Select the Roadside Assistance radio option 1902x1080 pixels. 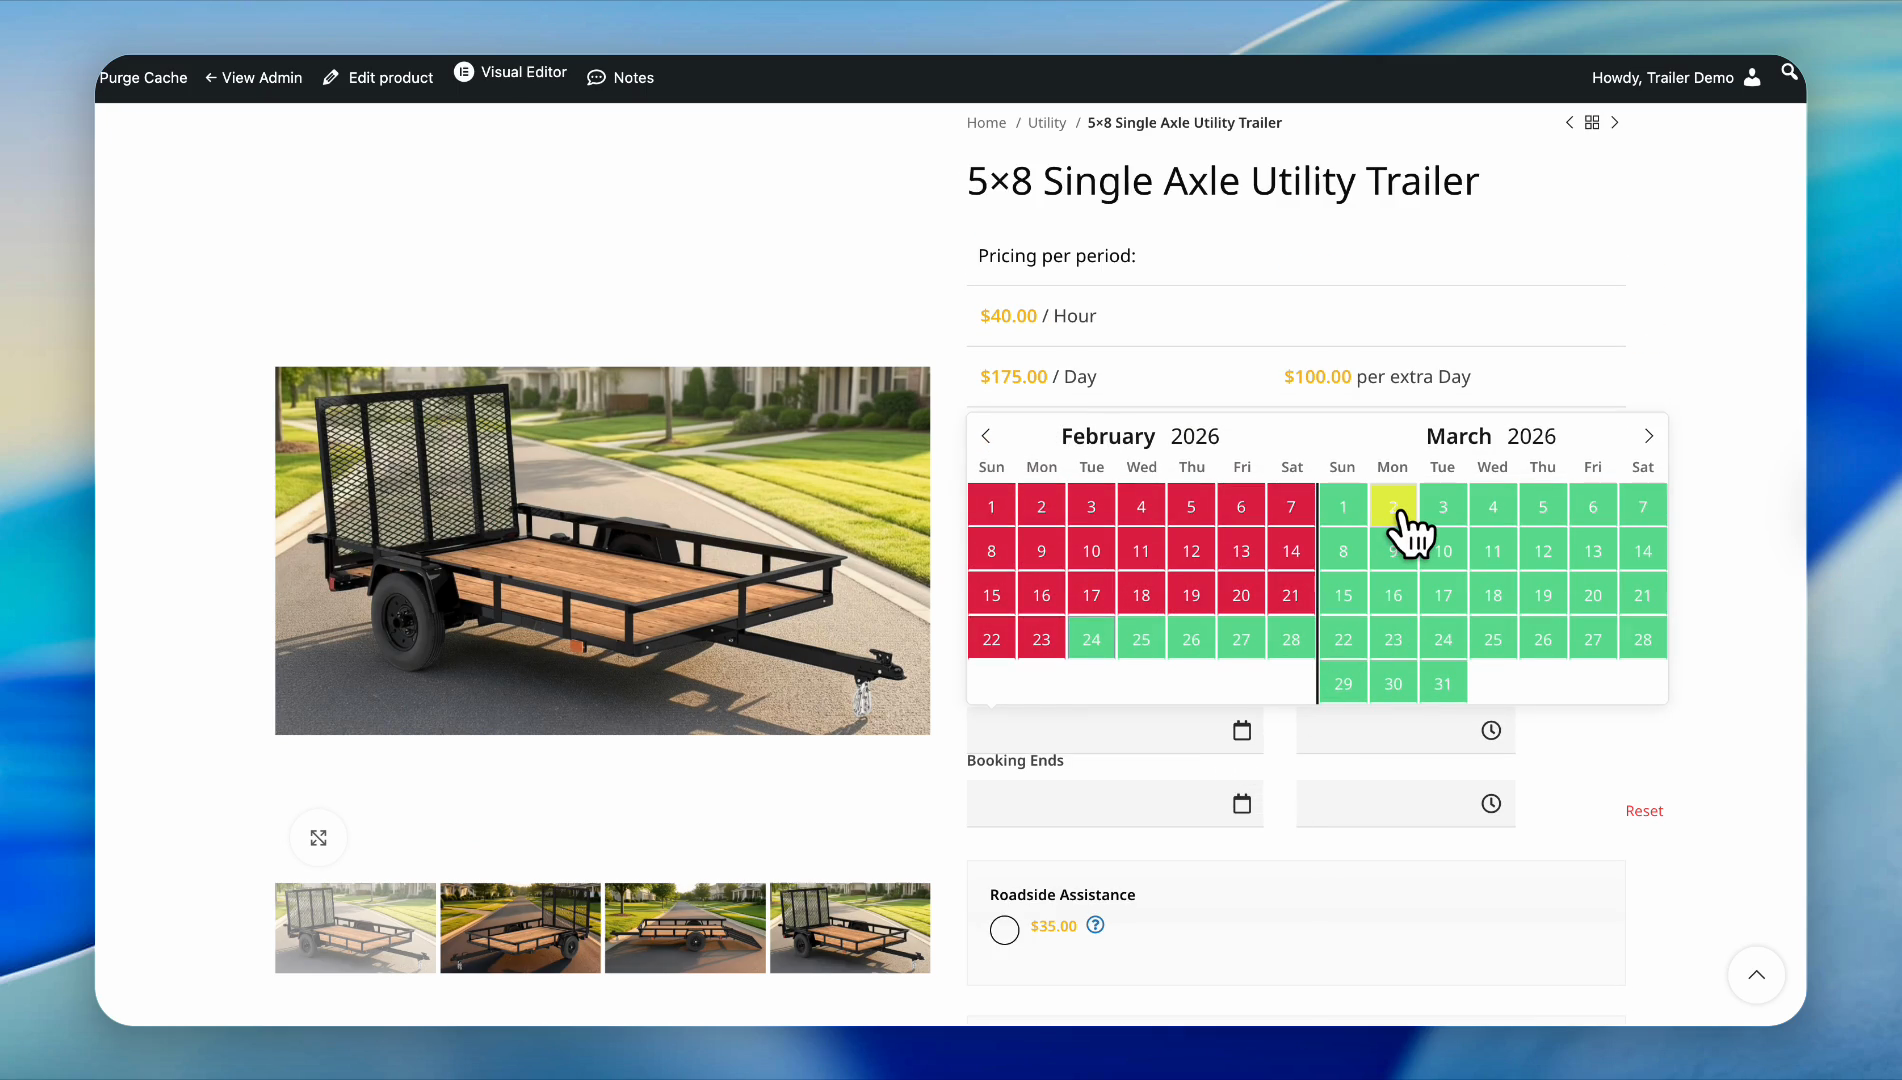coord(1004,930)
